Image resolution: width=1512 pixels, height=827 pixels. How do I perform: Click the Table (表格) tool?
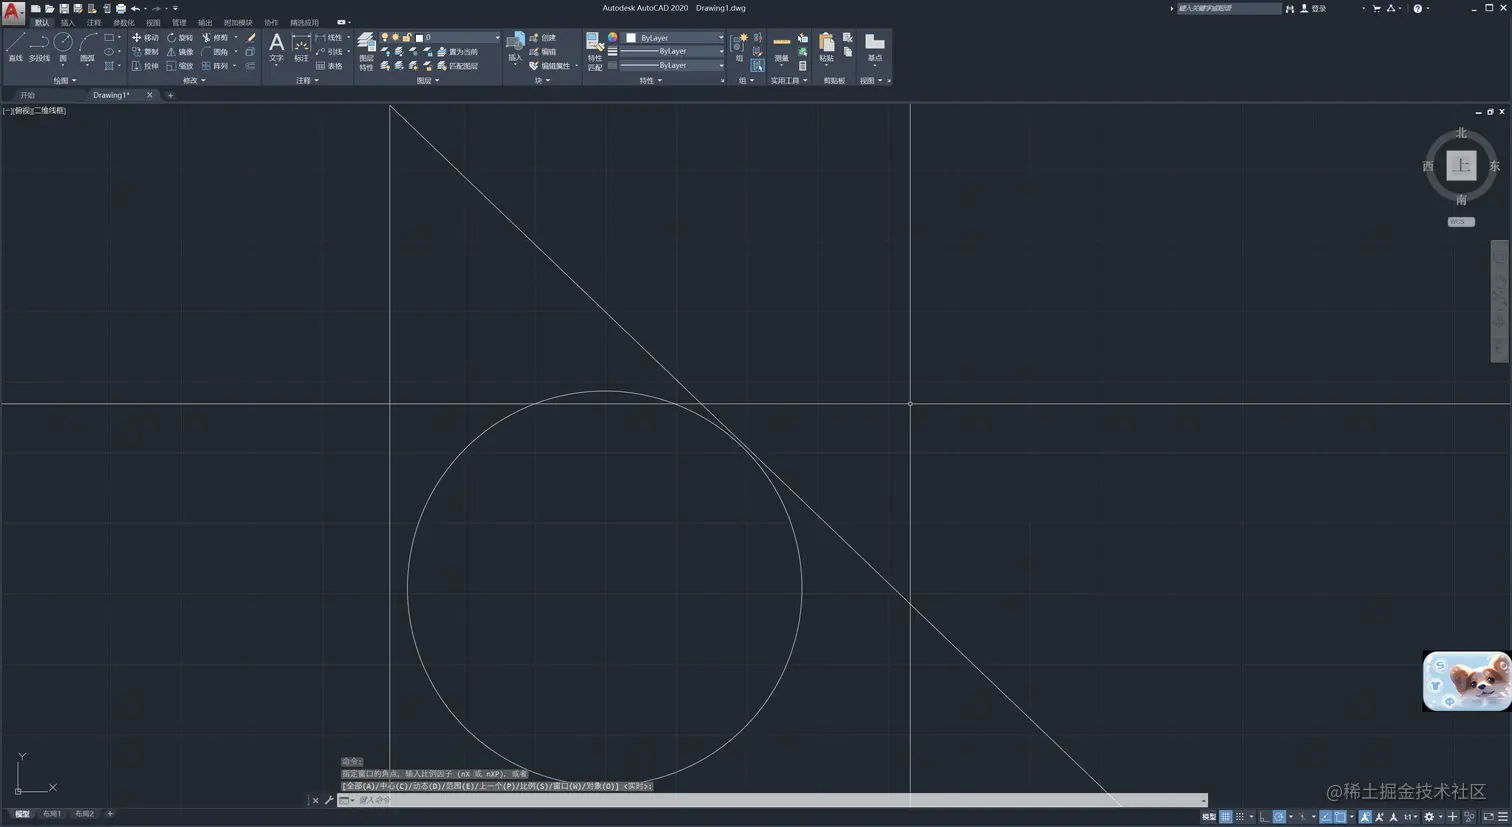(x=329, y=66)
